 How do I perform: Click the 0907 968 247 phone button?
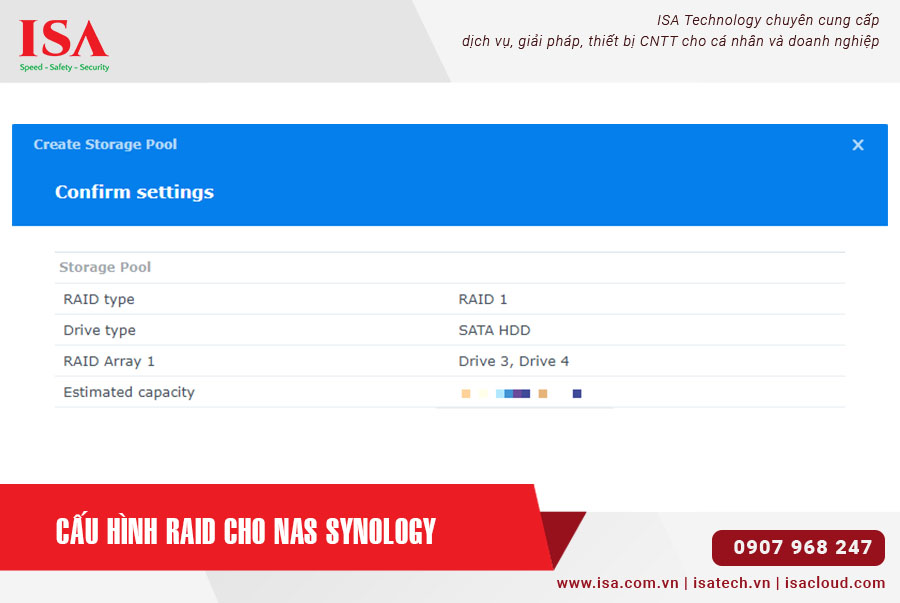pos(798,547)
